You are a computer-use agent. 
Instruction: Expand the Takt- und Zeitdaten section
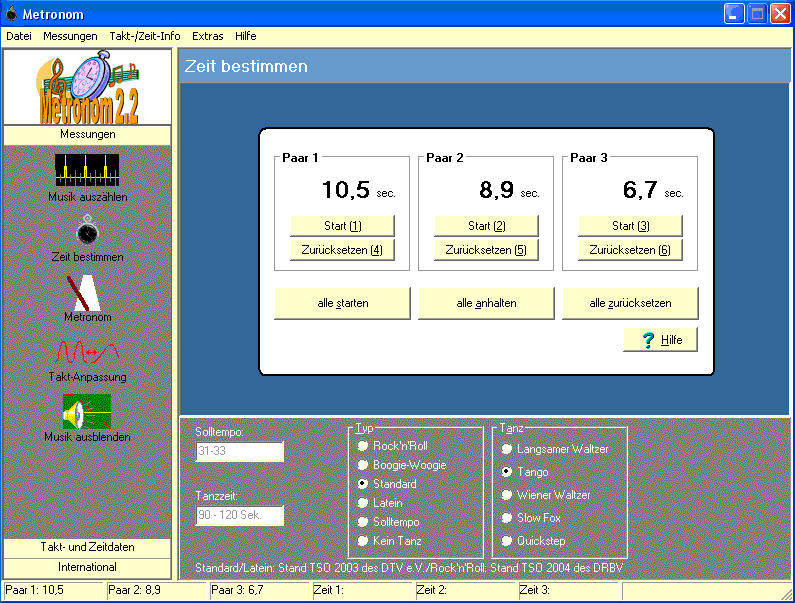[x=87, y=547]
